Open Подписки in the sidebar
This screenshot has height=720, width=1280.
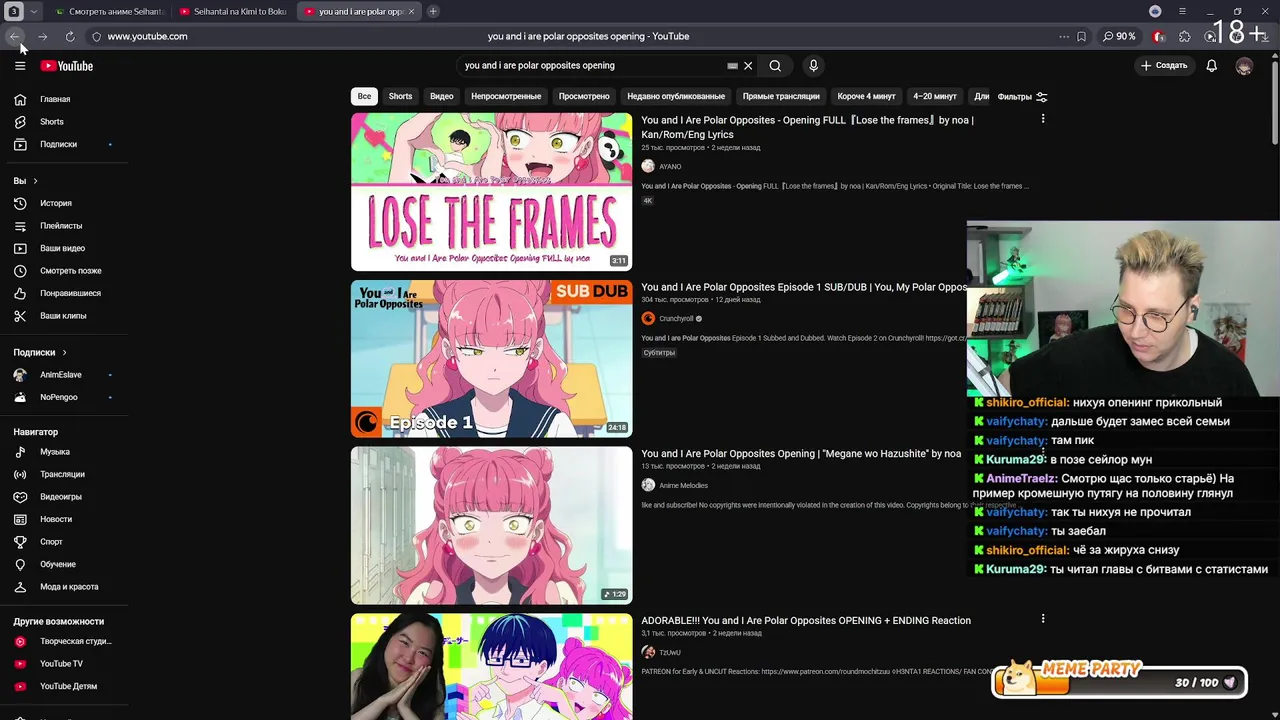[x=60, y=144]
